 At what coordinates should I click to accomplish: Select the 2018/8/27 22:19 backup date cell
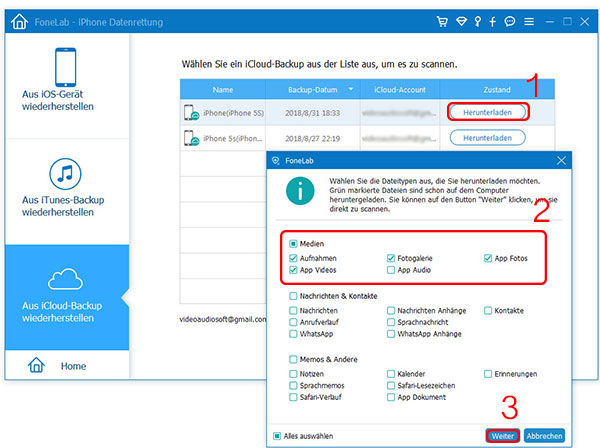pos(313,138)
